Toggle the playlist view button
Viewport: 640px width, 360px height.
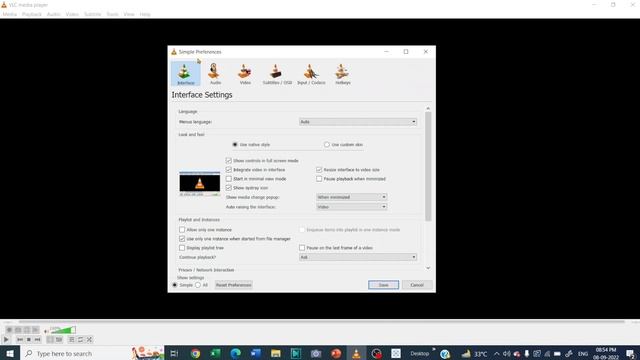[x=71, y=340]
